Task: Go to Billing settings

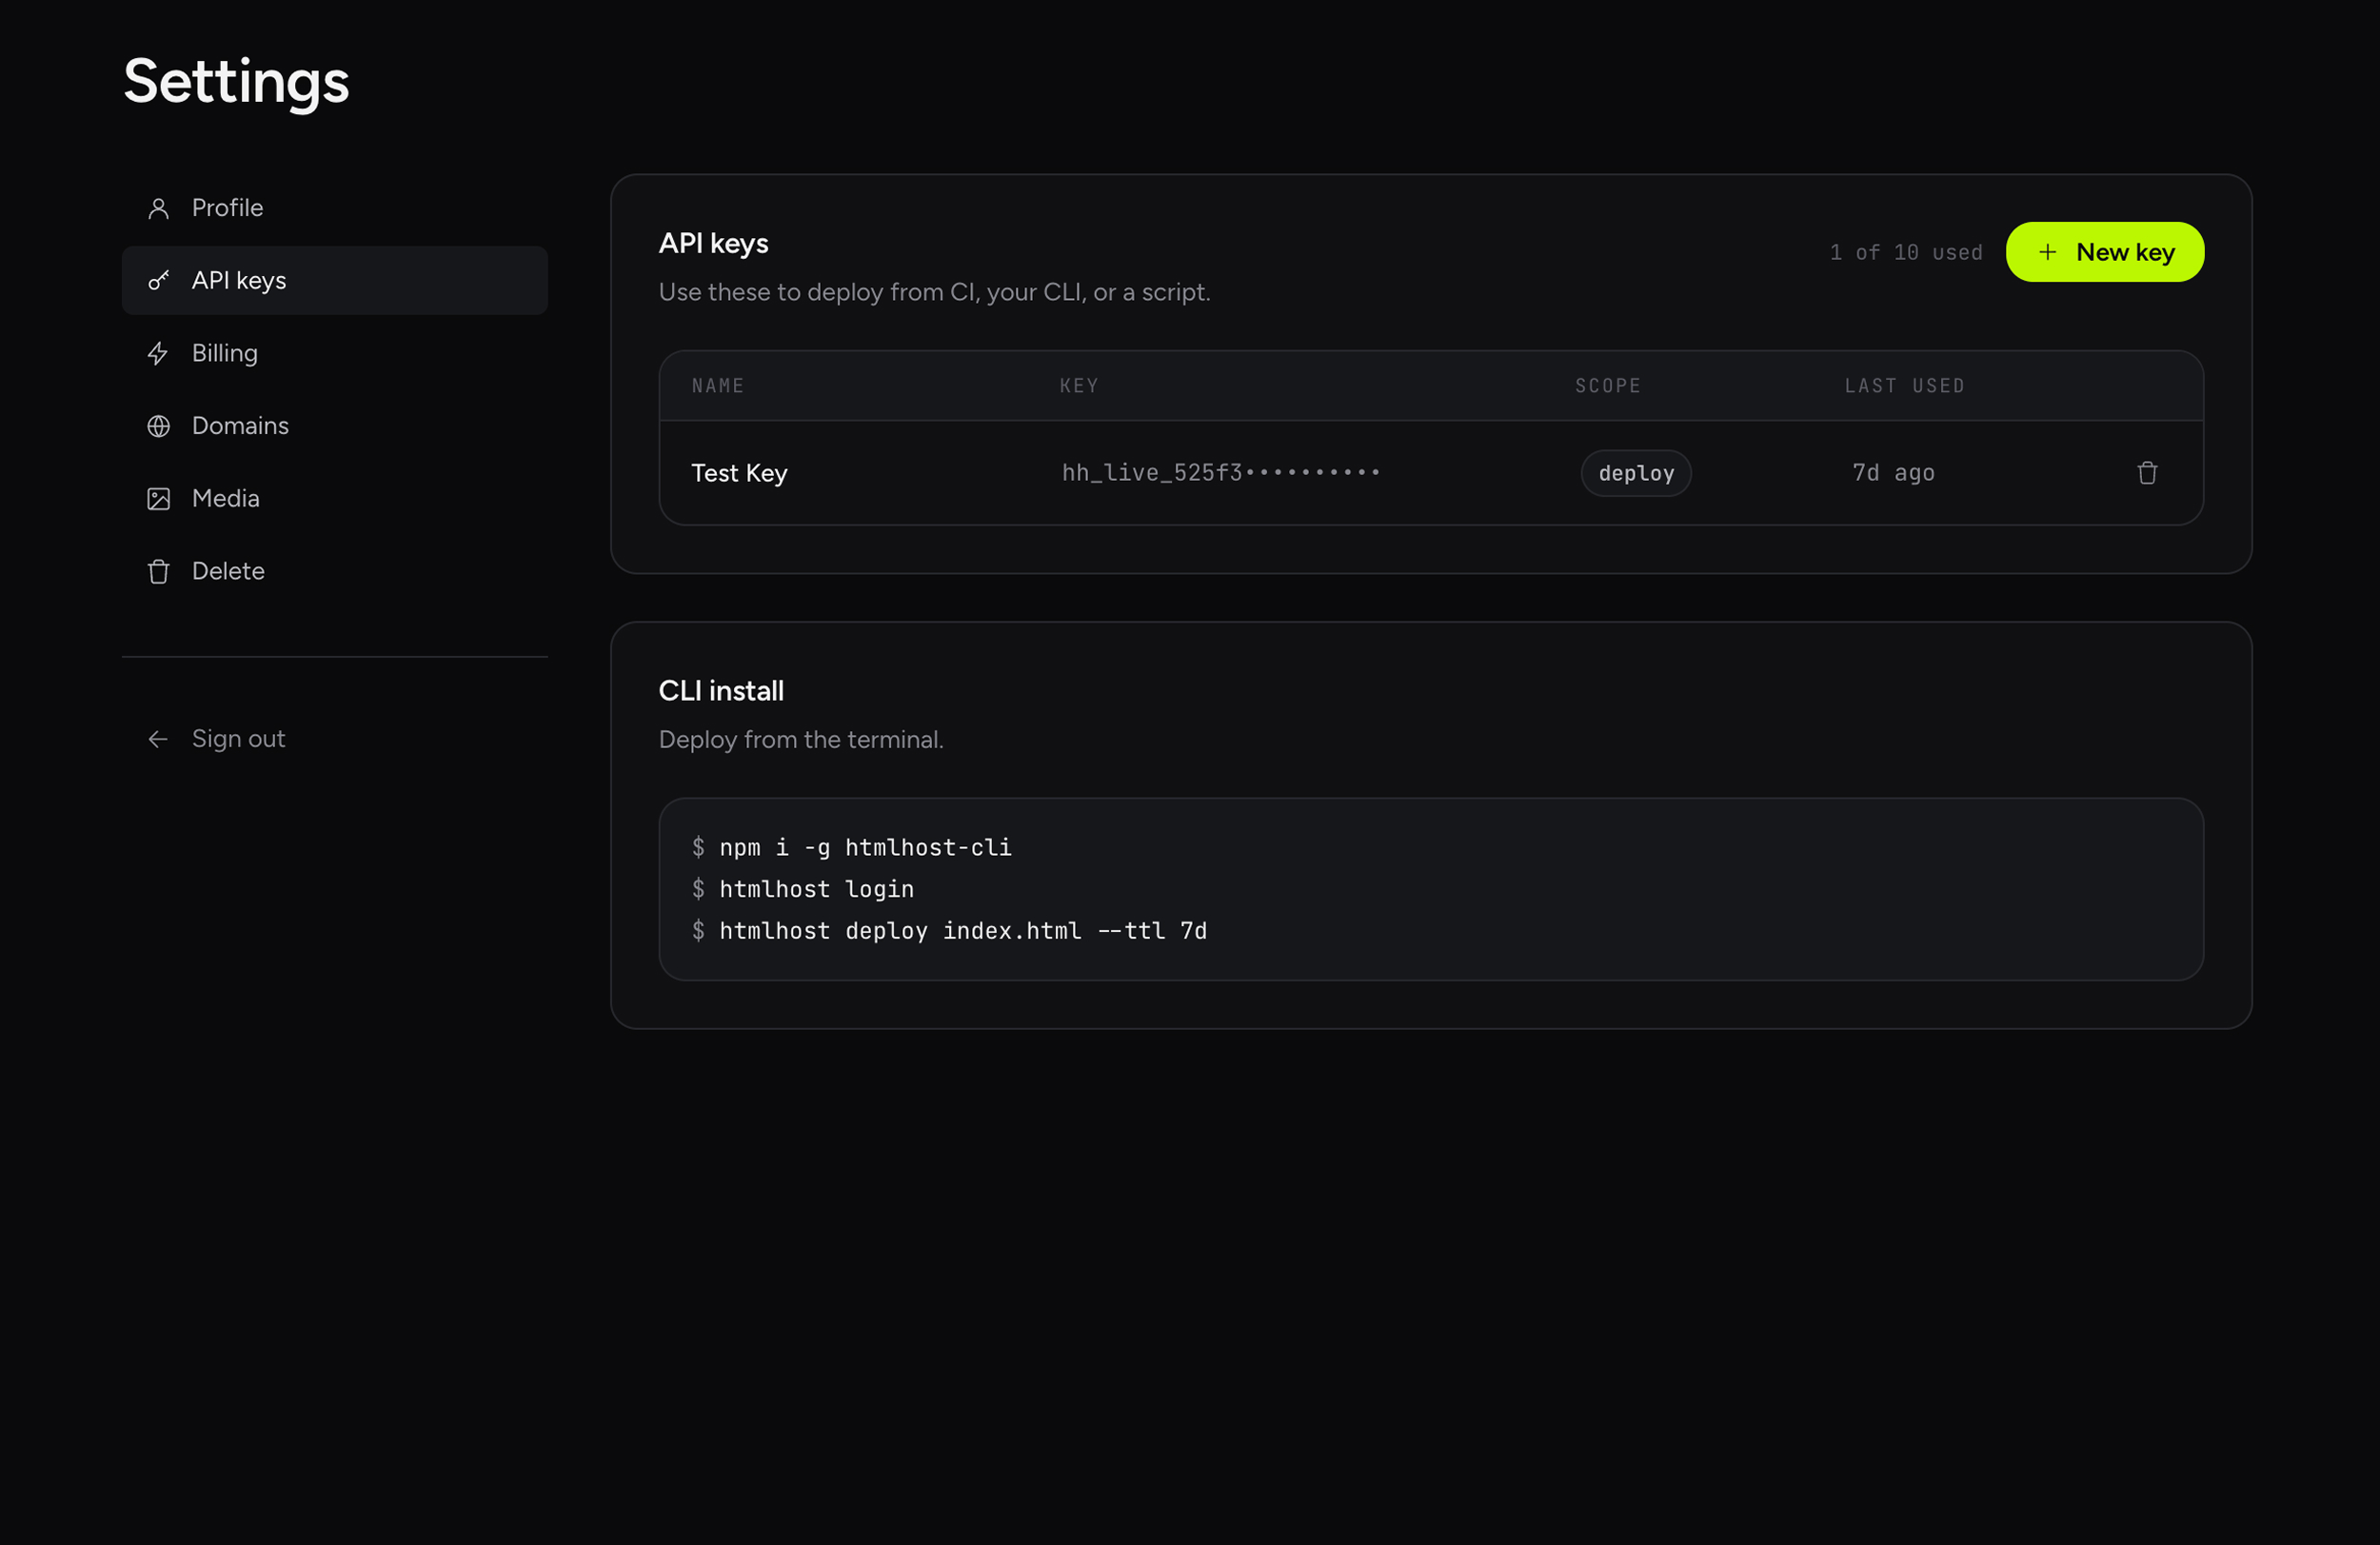Action: pyautogui.click(x=335, y=353)
